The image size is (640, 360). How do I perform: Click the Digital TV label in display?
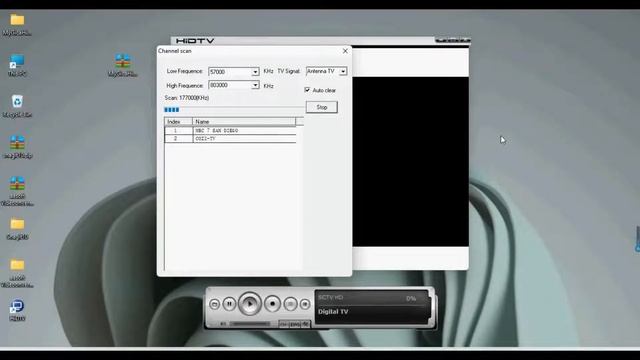click(x=333, y=311)
